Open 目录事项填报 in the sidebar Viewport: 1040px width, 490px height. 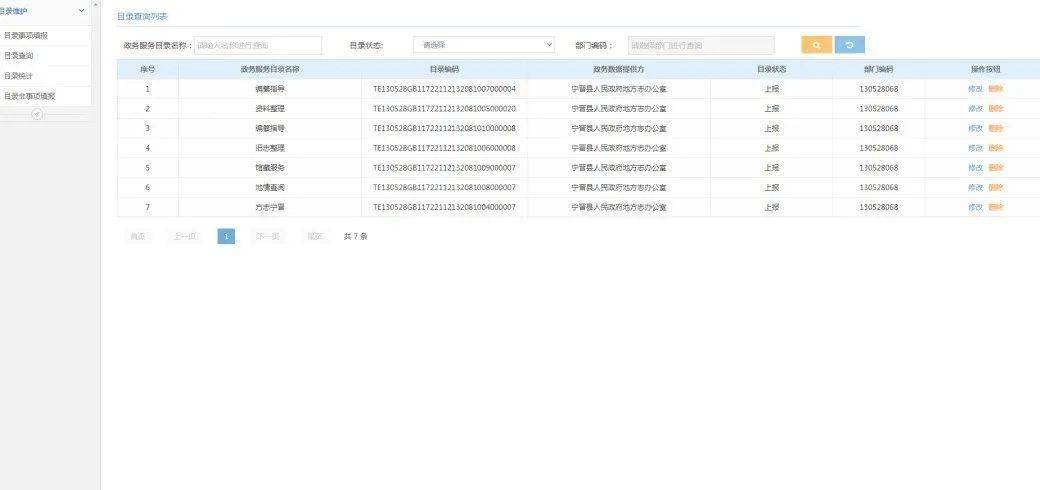[x=26, y=36]
